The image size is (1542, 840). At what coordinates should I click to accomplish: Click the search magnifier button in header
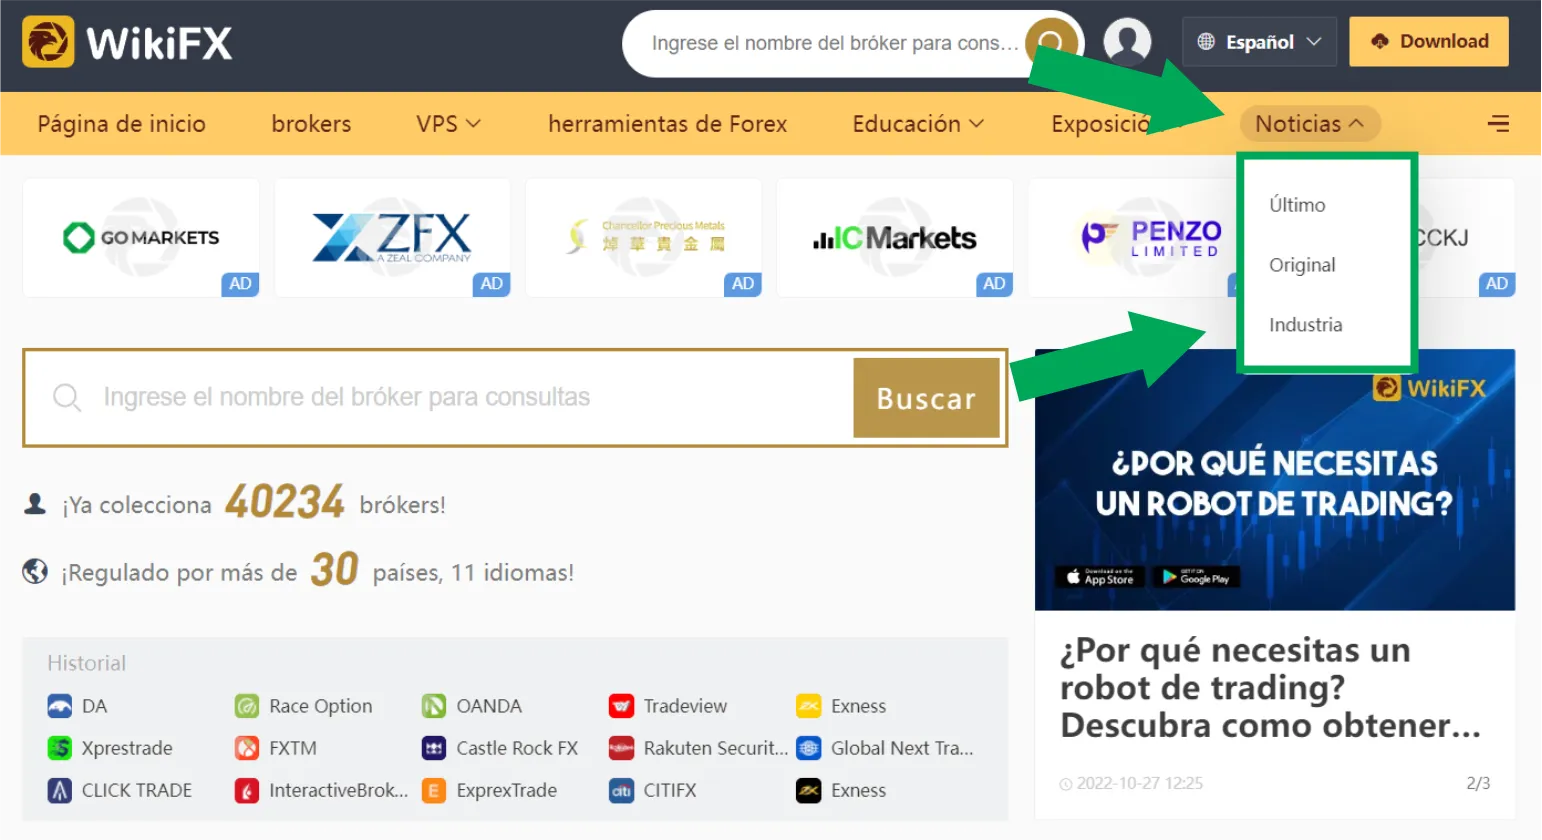(x=1052, y=43)
